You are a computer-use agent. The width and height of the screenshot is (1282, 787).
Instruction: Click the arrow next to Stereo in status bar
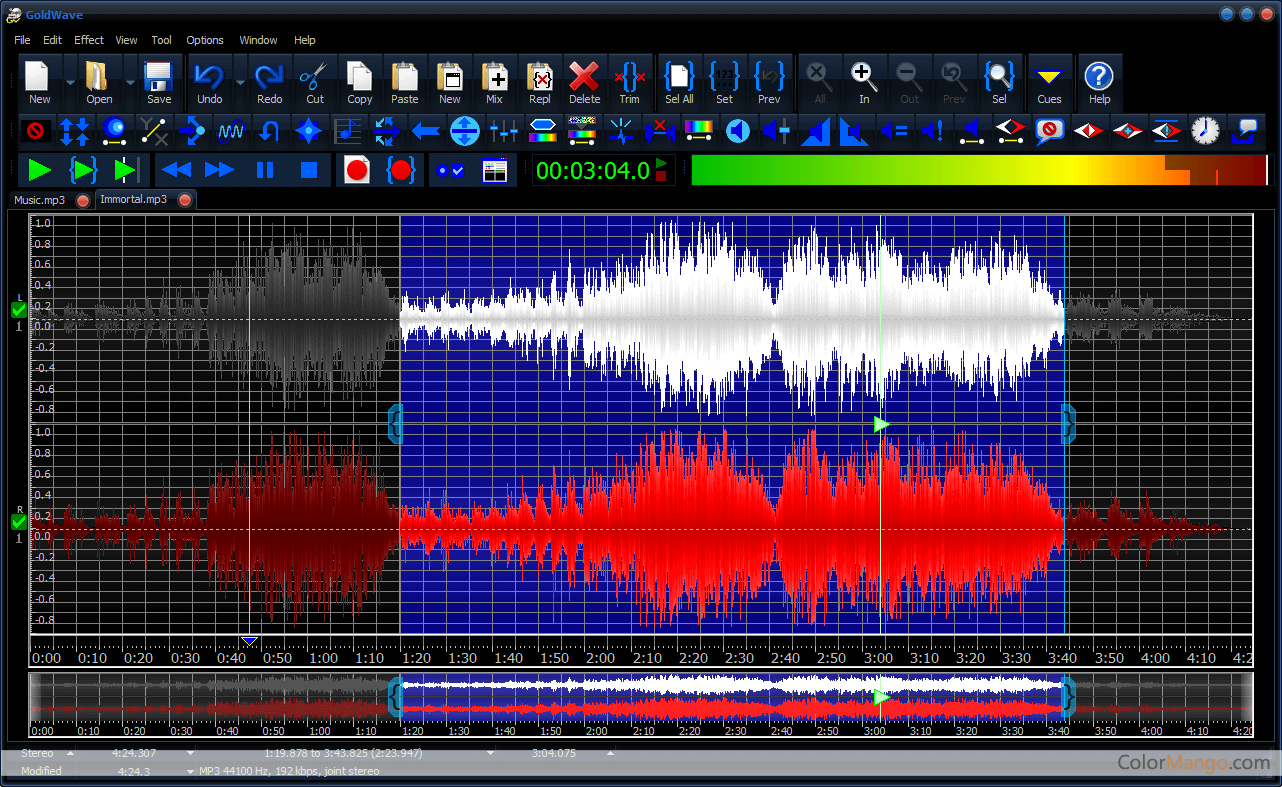coord(70,753)
